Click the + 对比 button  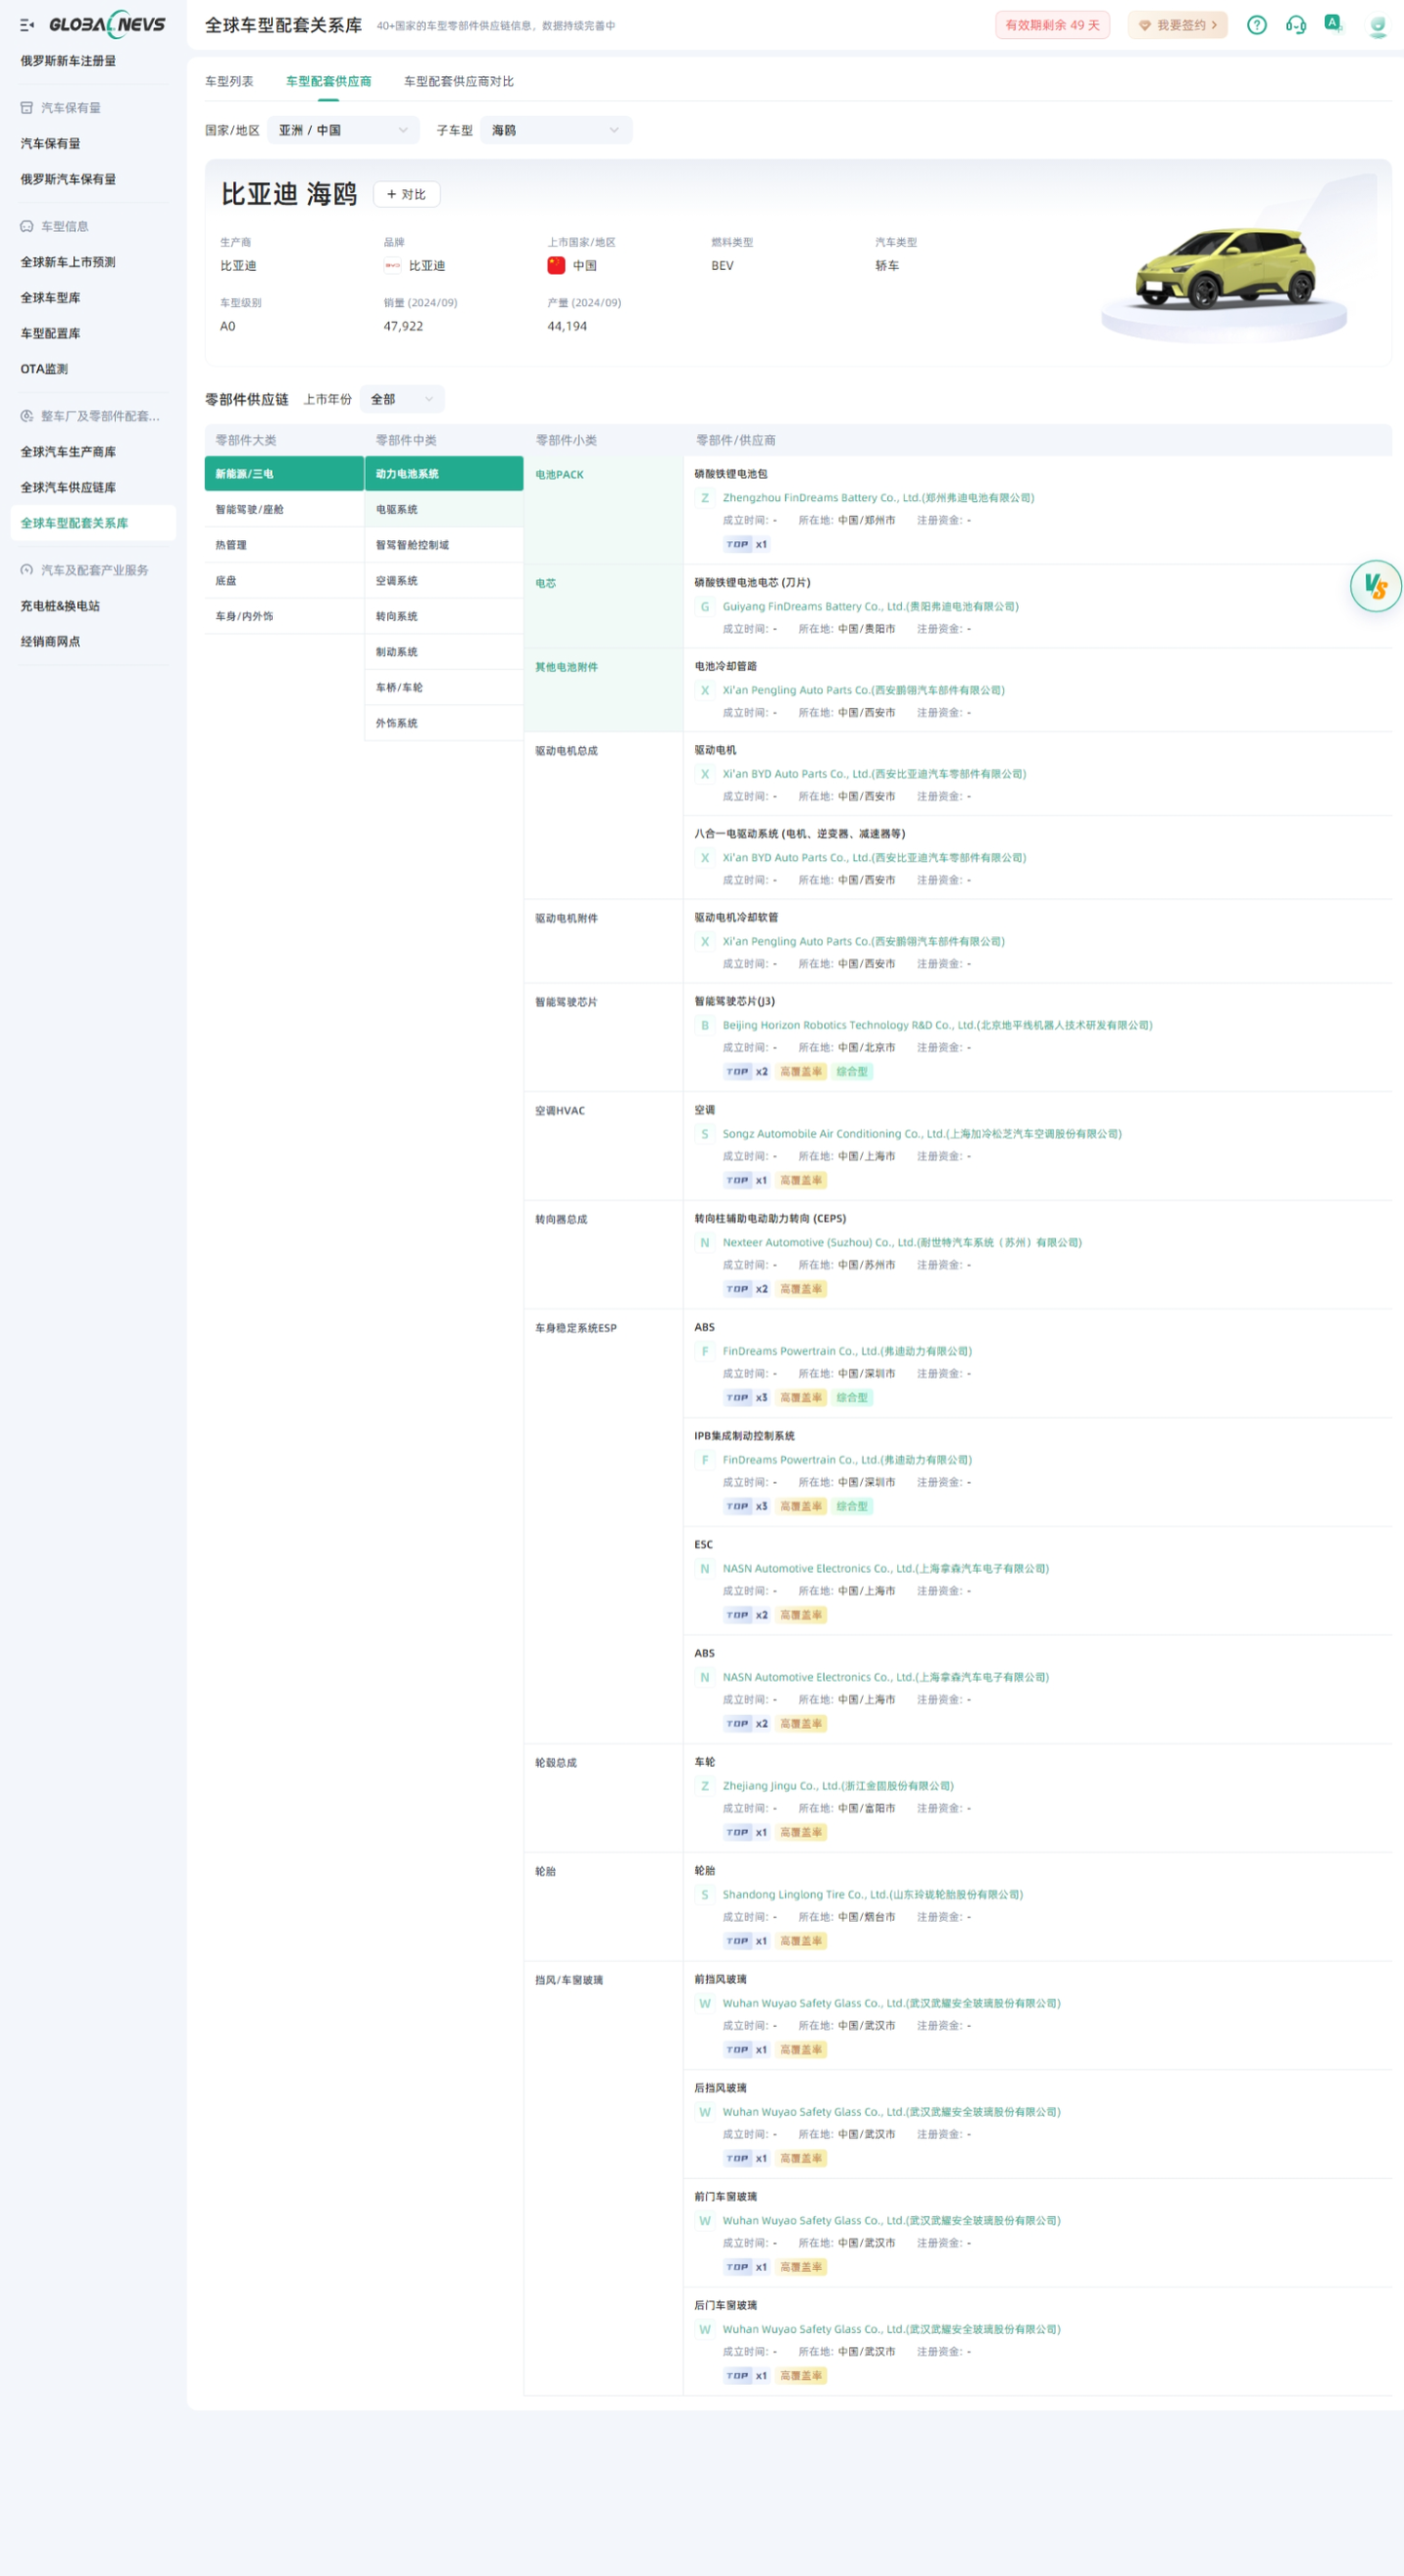tap(407, 195)
